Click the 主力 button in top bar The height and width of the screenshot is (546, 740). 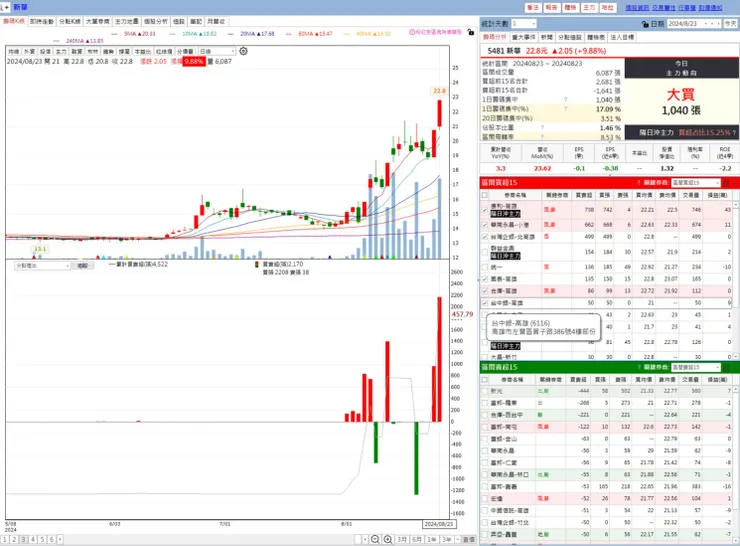point(589,8)
